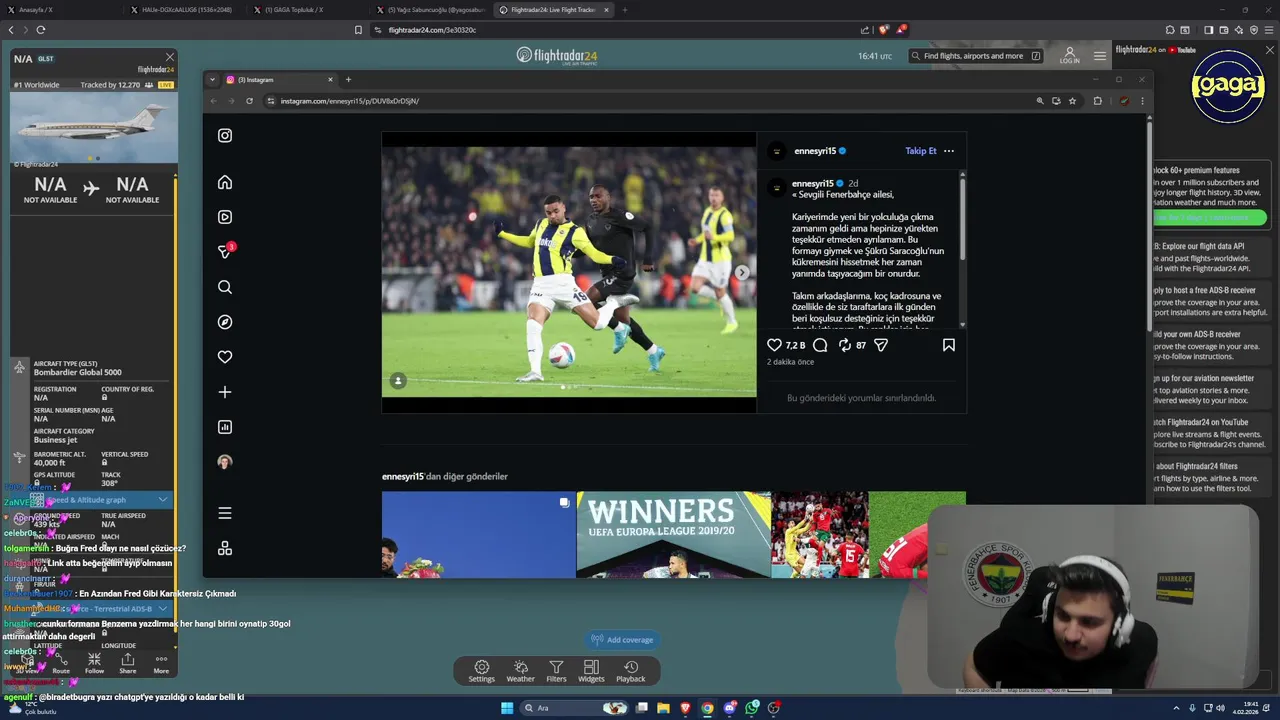Close the Flightradar24 YouTube side panel
1280x720 pixels.
tap(1270, 50)
